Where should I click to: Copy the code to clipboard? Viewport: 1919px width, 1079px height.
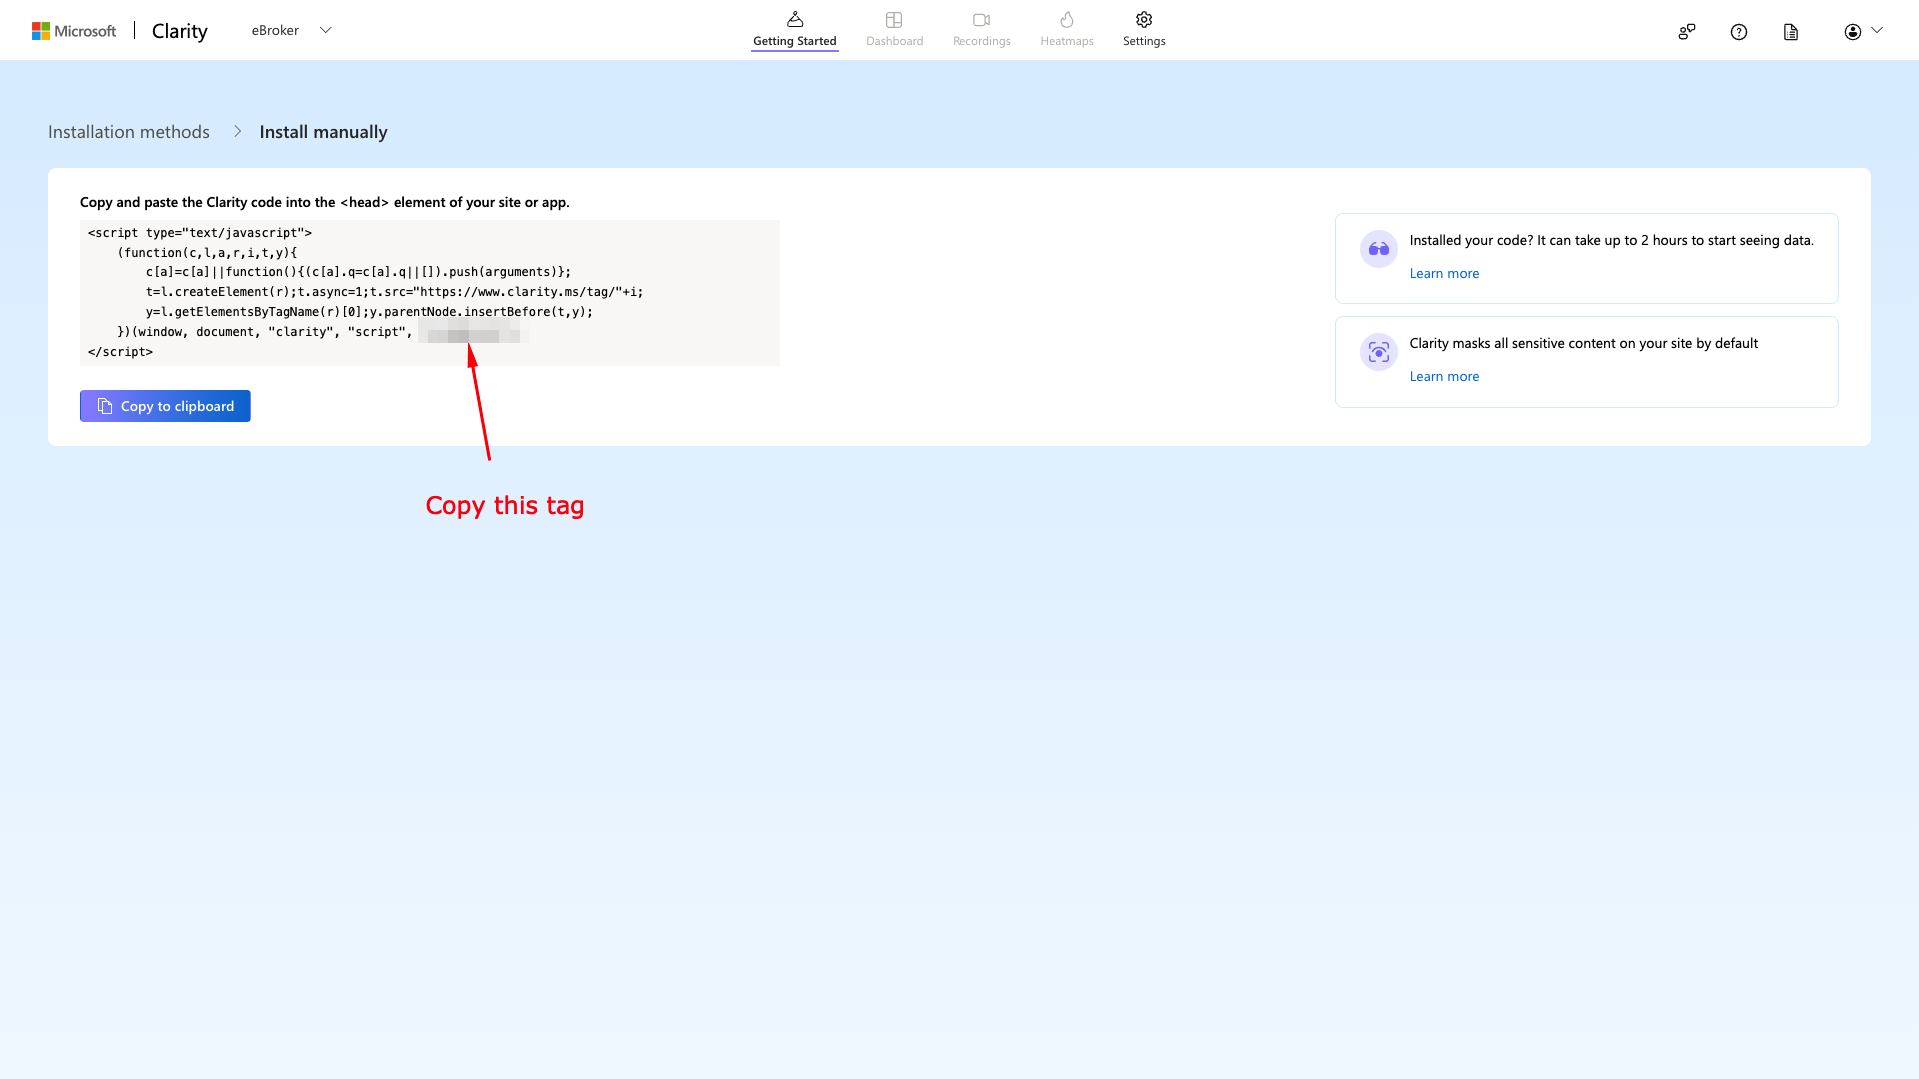[x=165, y=406]
